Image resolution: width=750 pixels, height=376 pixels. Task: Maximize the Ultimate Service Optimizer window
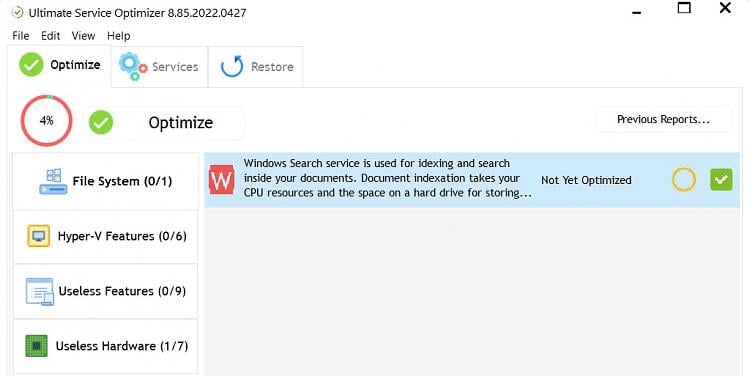(x=684, y=8)
